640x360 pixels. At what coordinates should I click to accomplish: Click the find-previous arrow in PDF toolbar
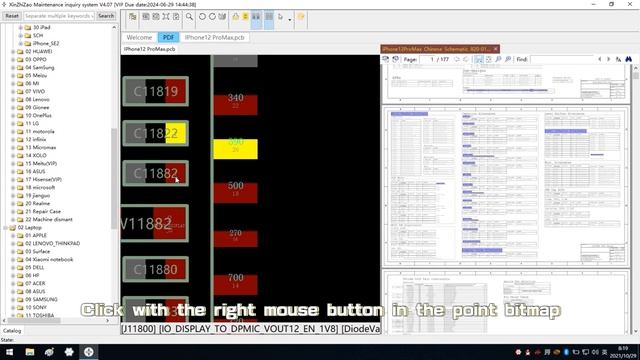600,59
